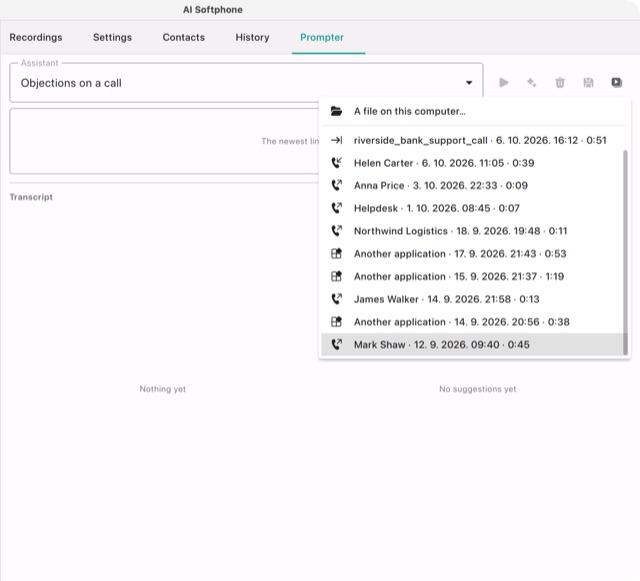Click the app icon for 15. 9. 2026 recording
Viewport: 640px width, 581px height.
[x=336, y=276]
